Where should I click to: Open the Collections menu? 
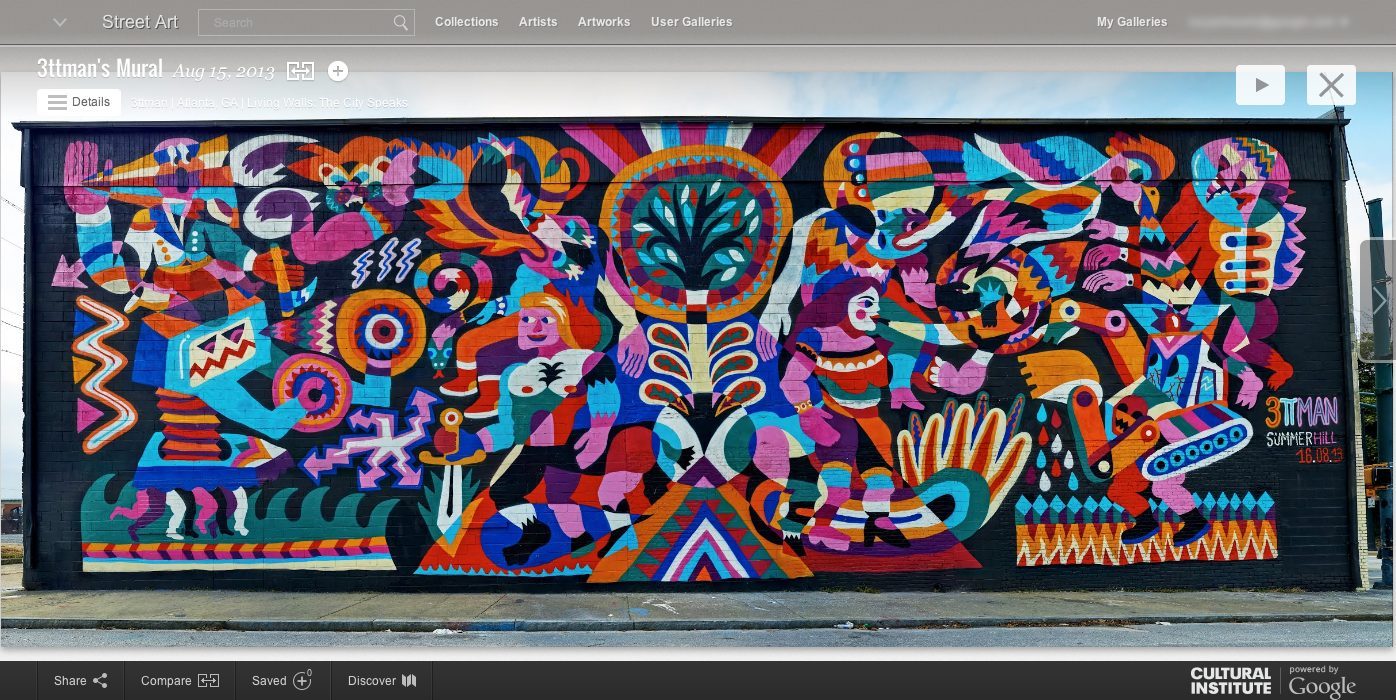(466, 22)
